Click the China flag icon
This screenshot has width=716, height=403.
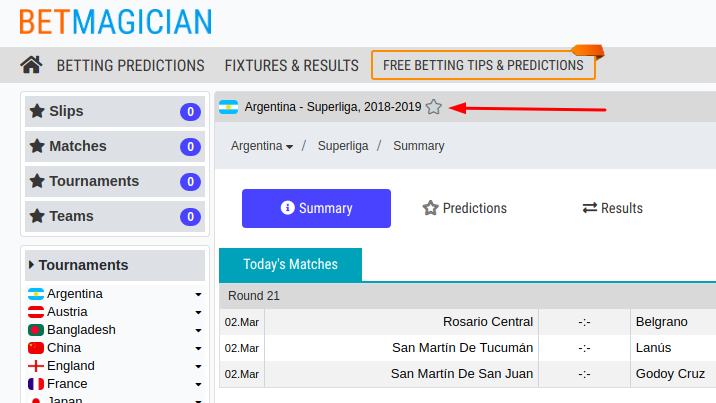click(x=36, y=348)
